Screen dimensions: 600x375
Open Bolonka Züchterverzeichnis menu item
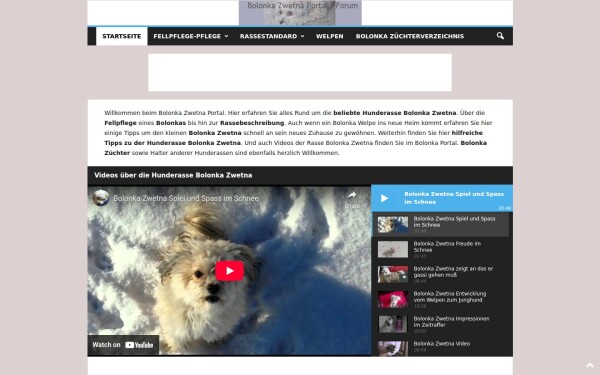(409, 36)
